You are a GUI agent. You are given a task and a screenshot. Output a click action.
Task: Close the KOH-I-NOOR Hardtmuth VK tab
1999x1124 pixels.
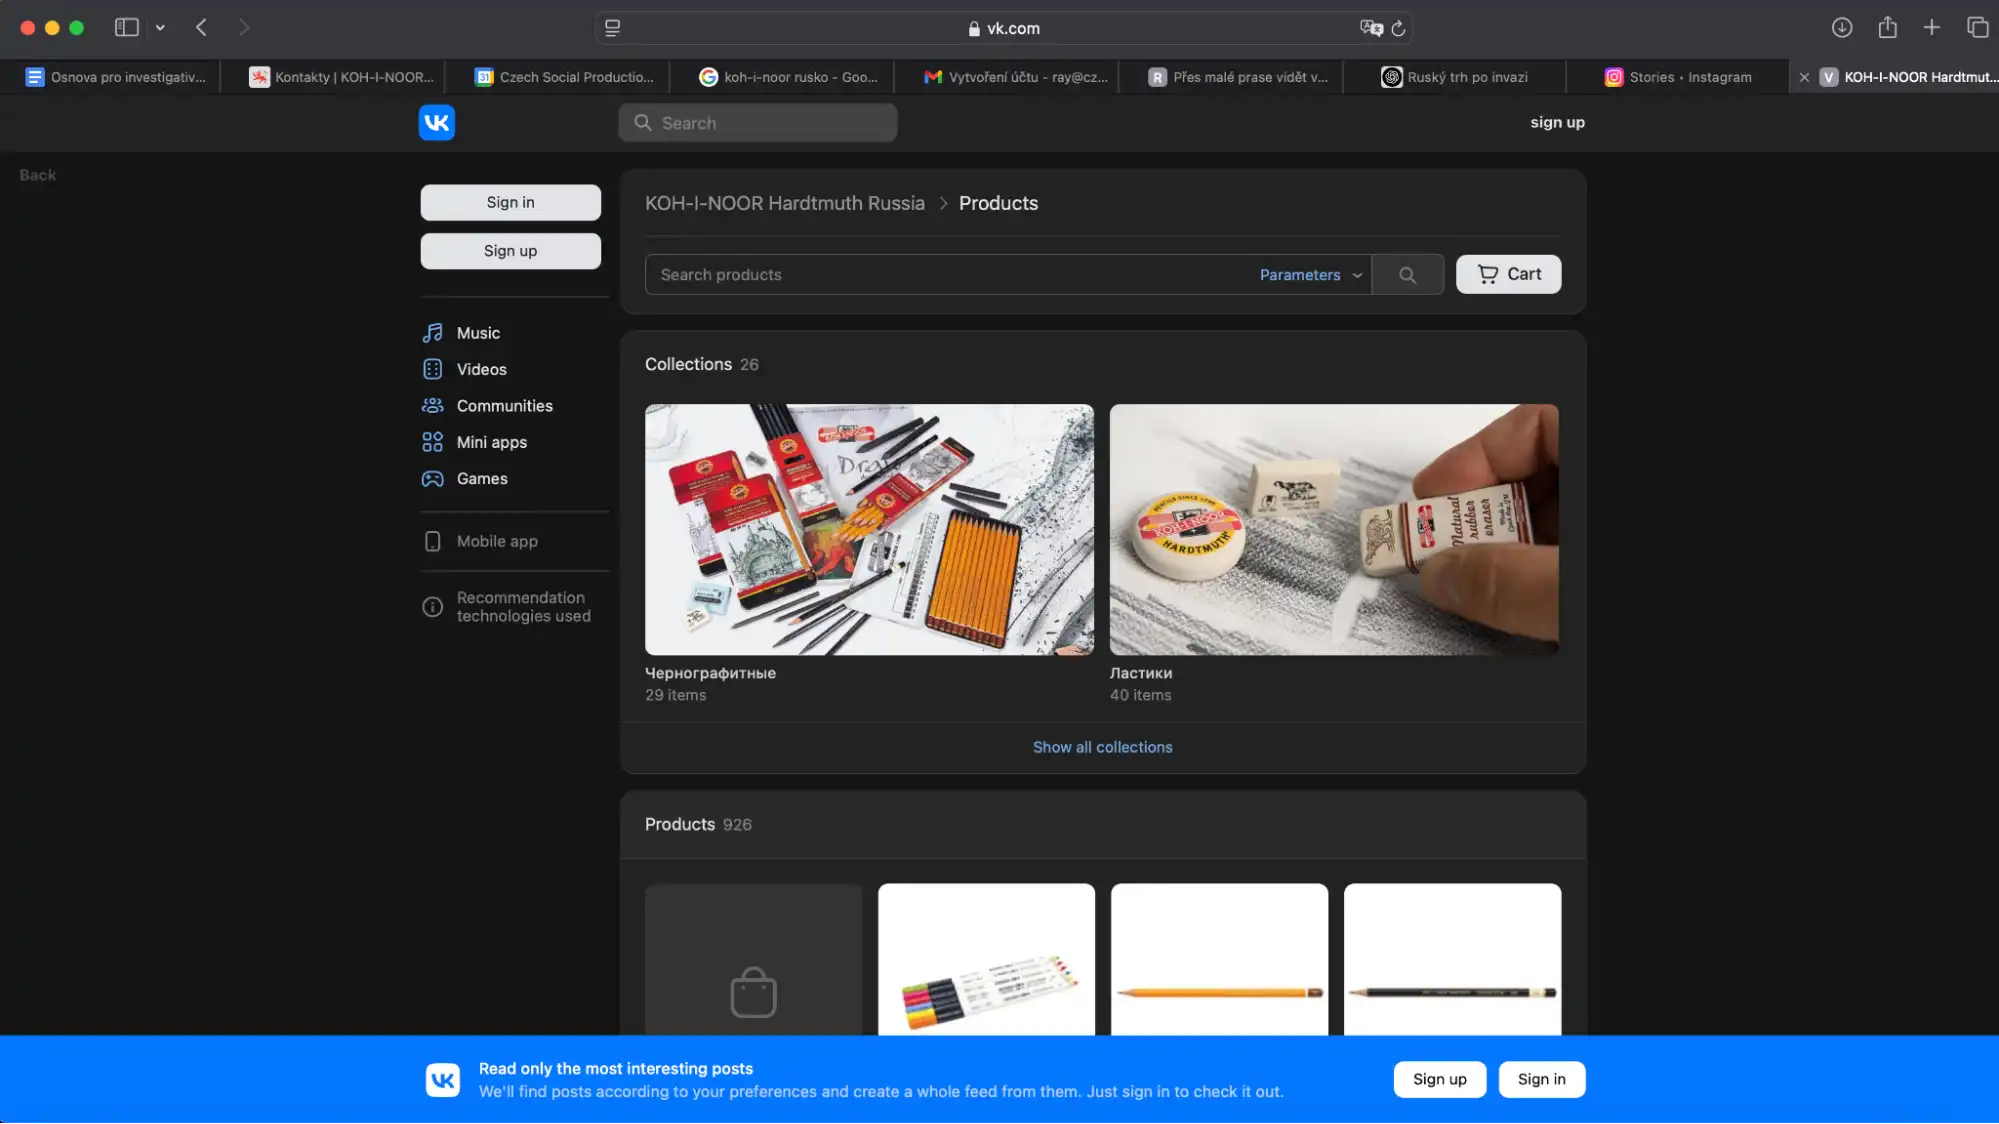point(1804,77)
